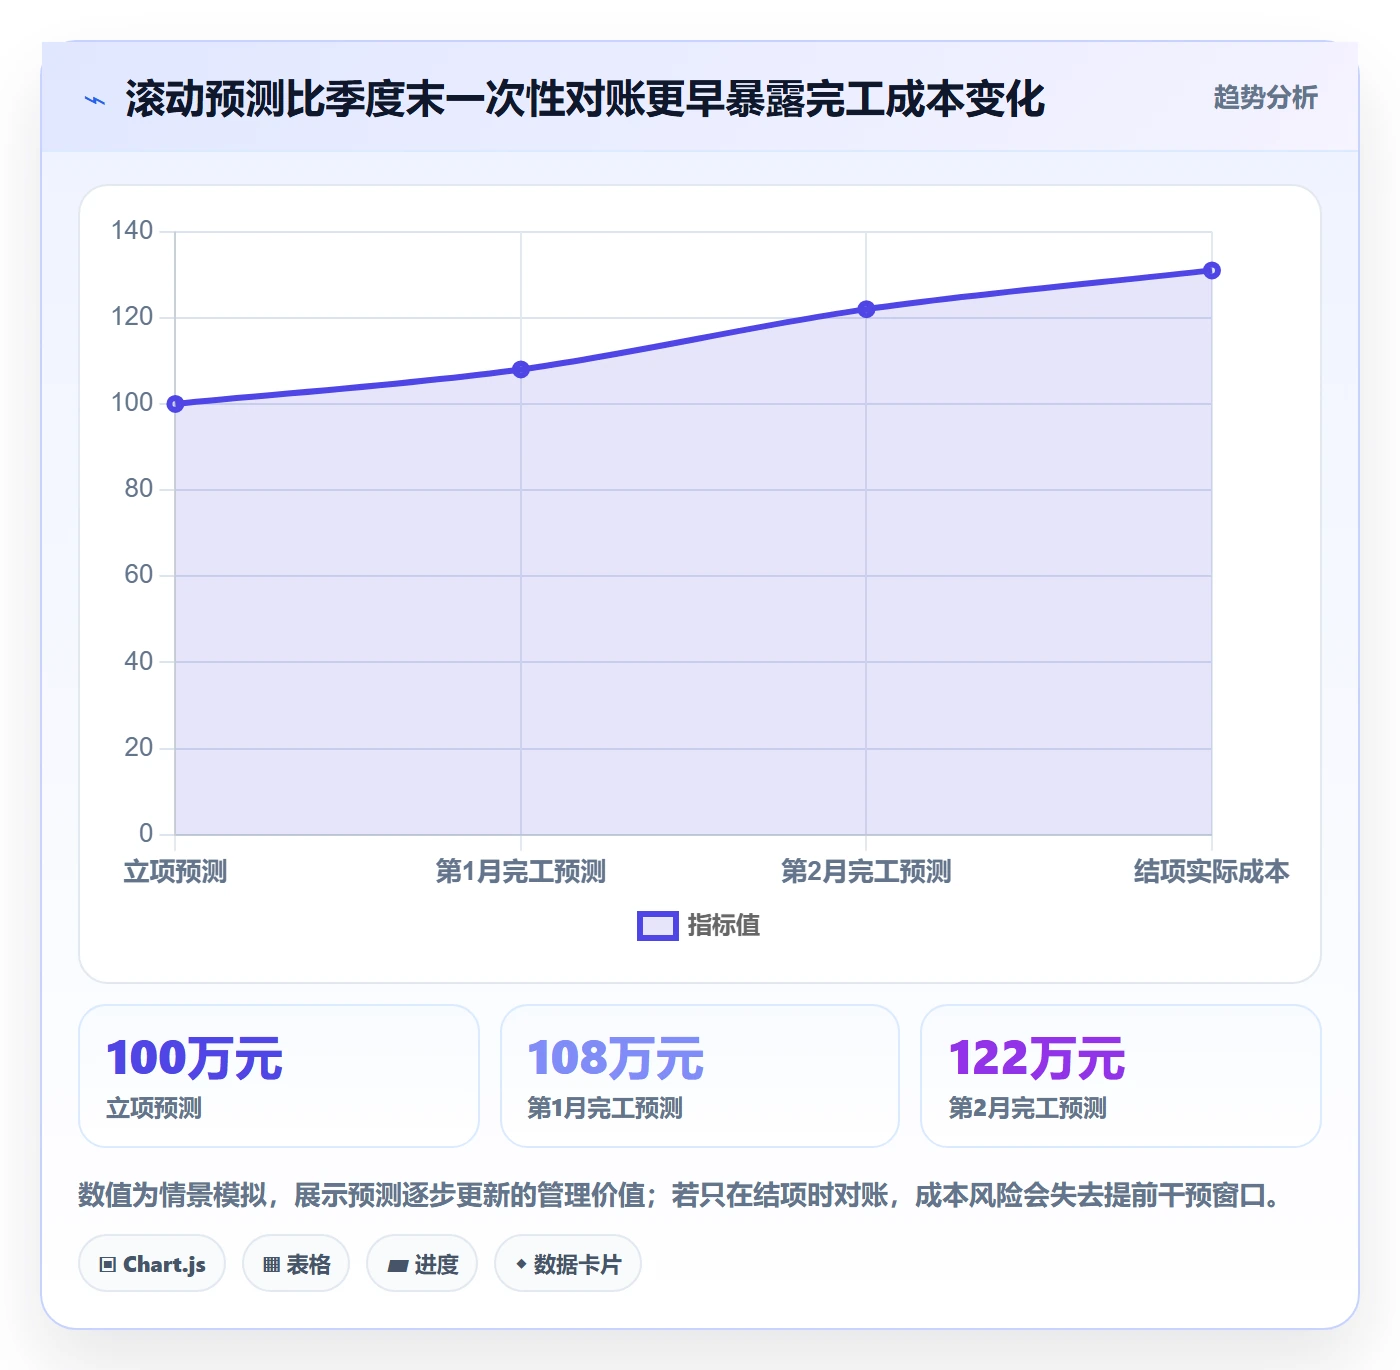Click the 第1月完工预测 x-axis label
This screenshot has height=1370, width=1400.
click(x=521, y=871)
